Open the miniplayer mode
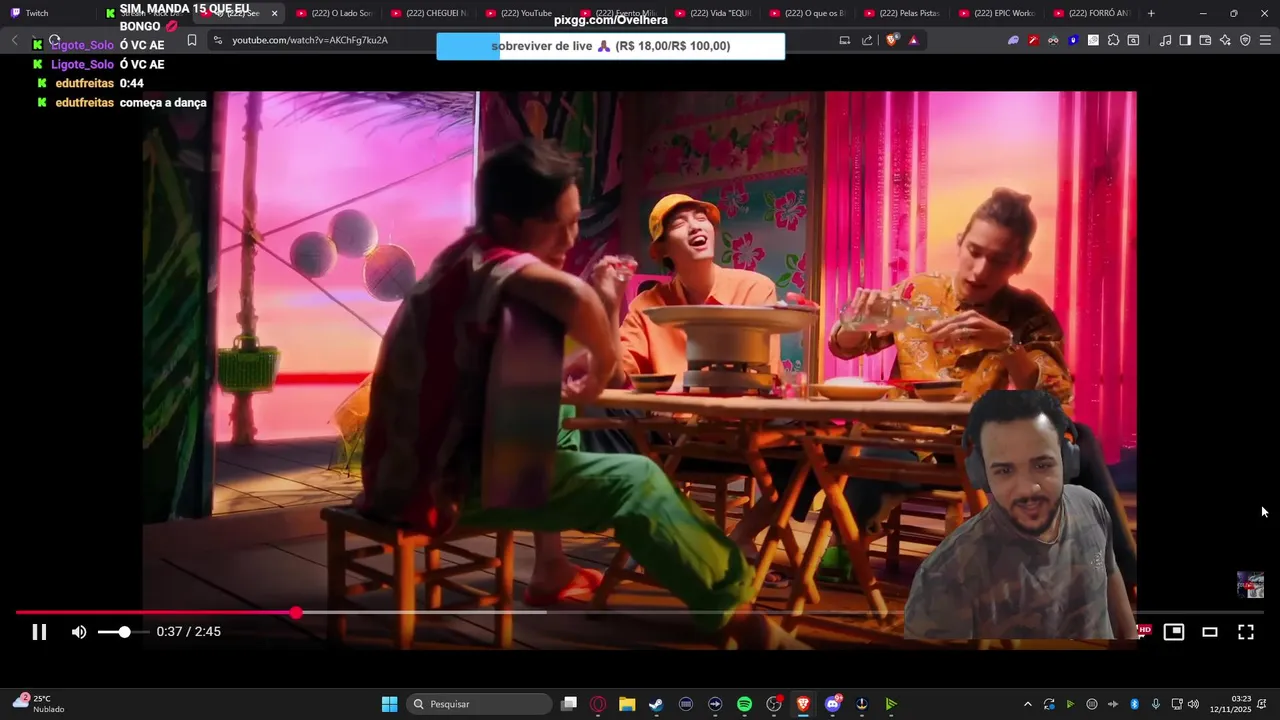 coord(1174,632)
